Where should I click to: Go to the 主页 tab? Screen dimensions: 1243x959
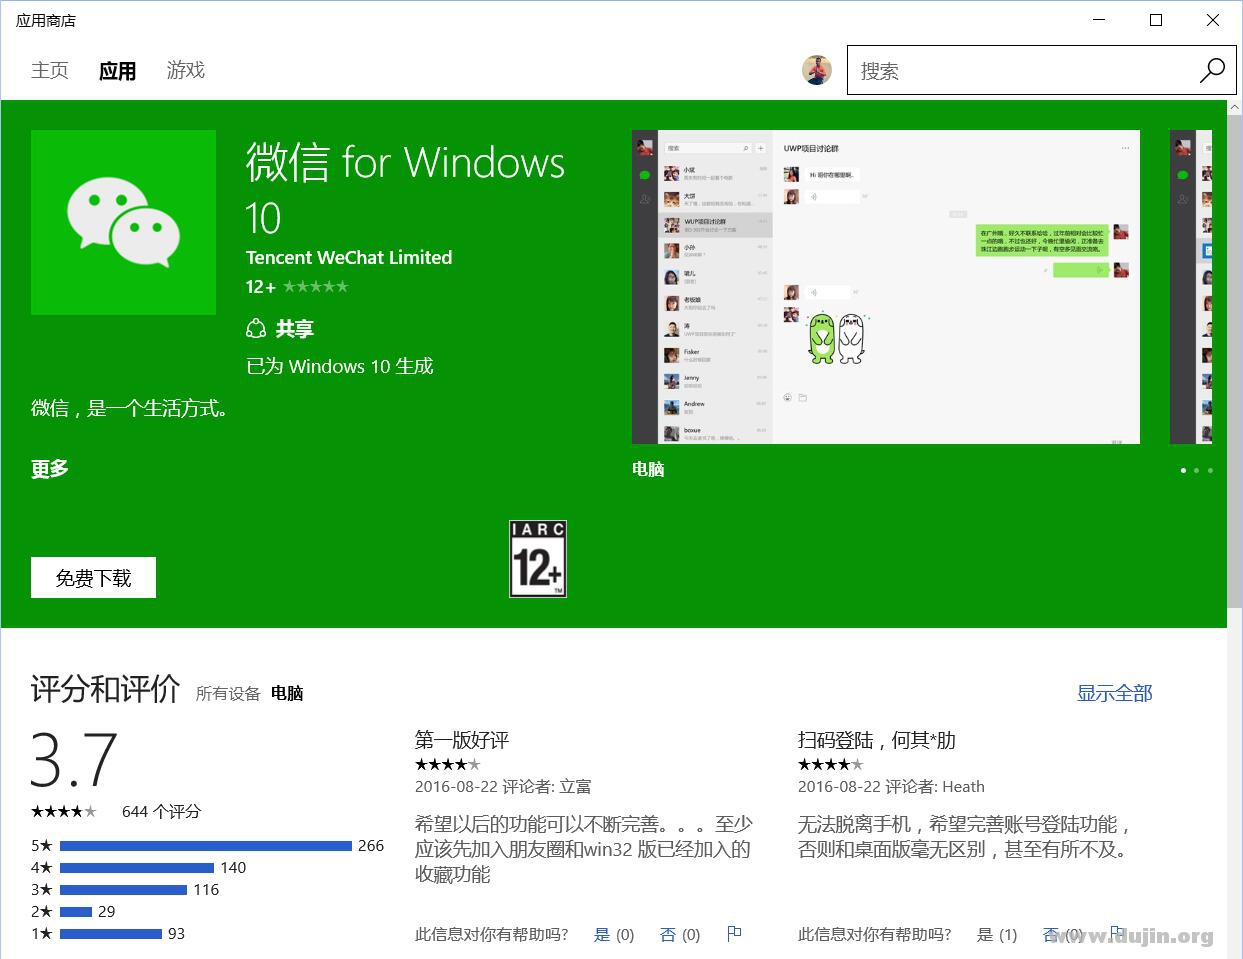(x=50, y=70)
